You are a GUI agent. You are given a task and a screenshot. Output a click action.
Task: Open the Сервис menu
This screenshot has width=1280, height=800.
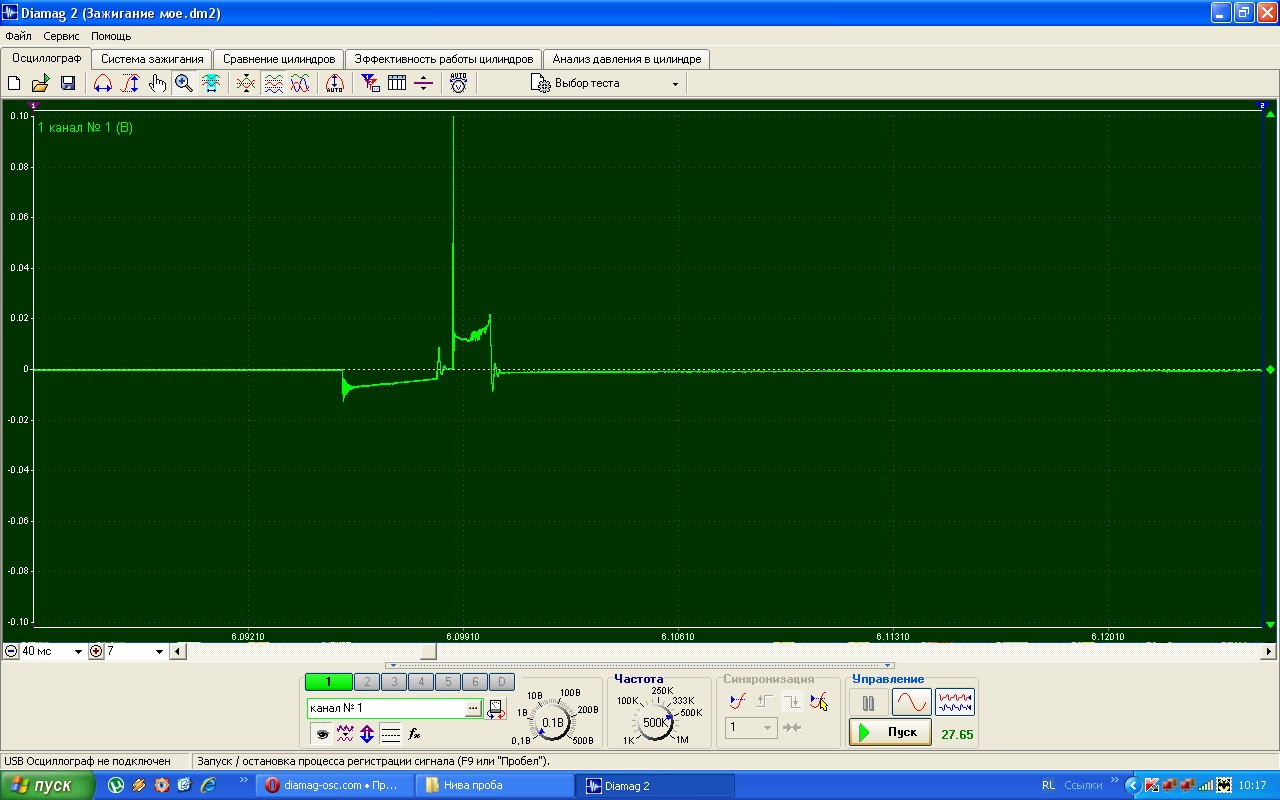tap(61, 36)
